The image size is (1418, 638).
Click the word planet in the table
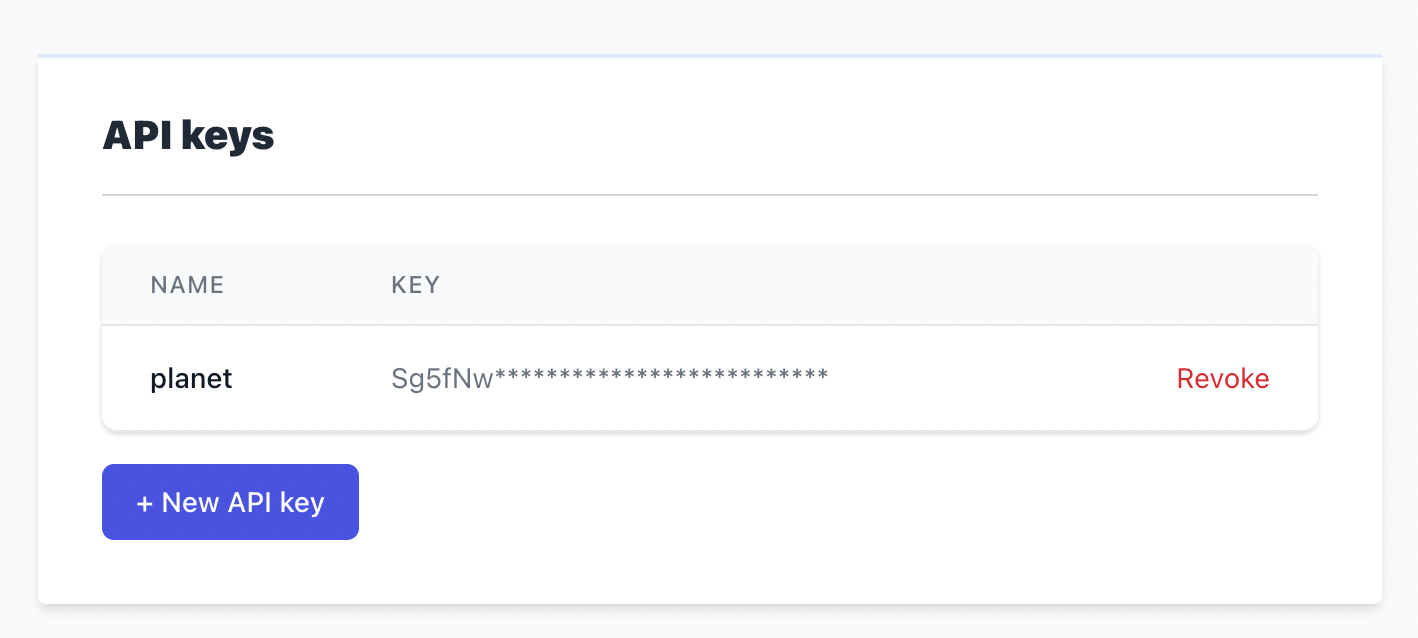tap(191, 379)
